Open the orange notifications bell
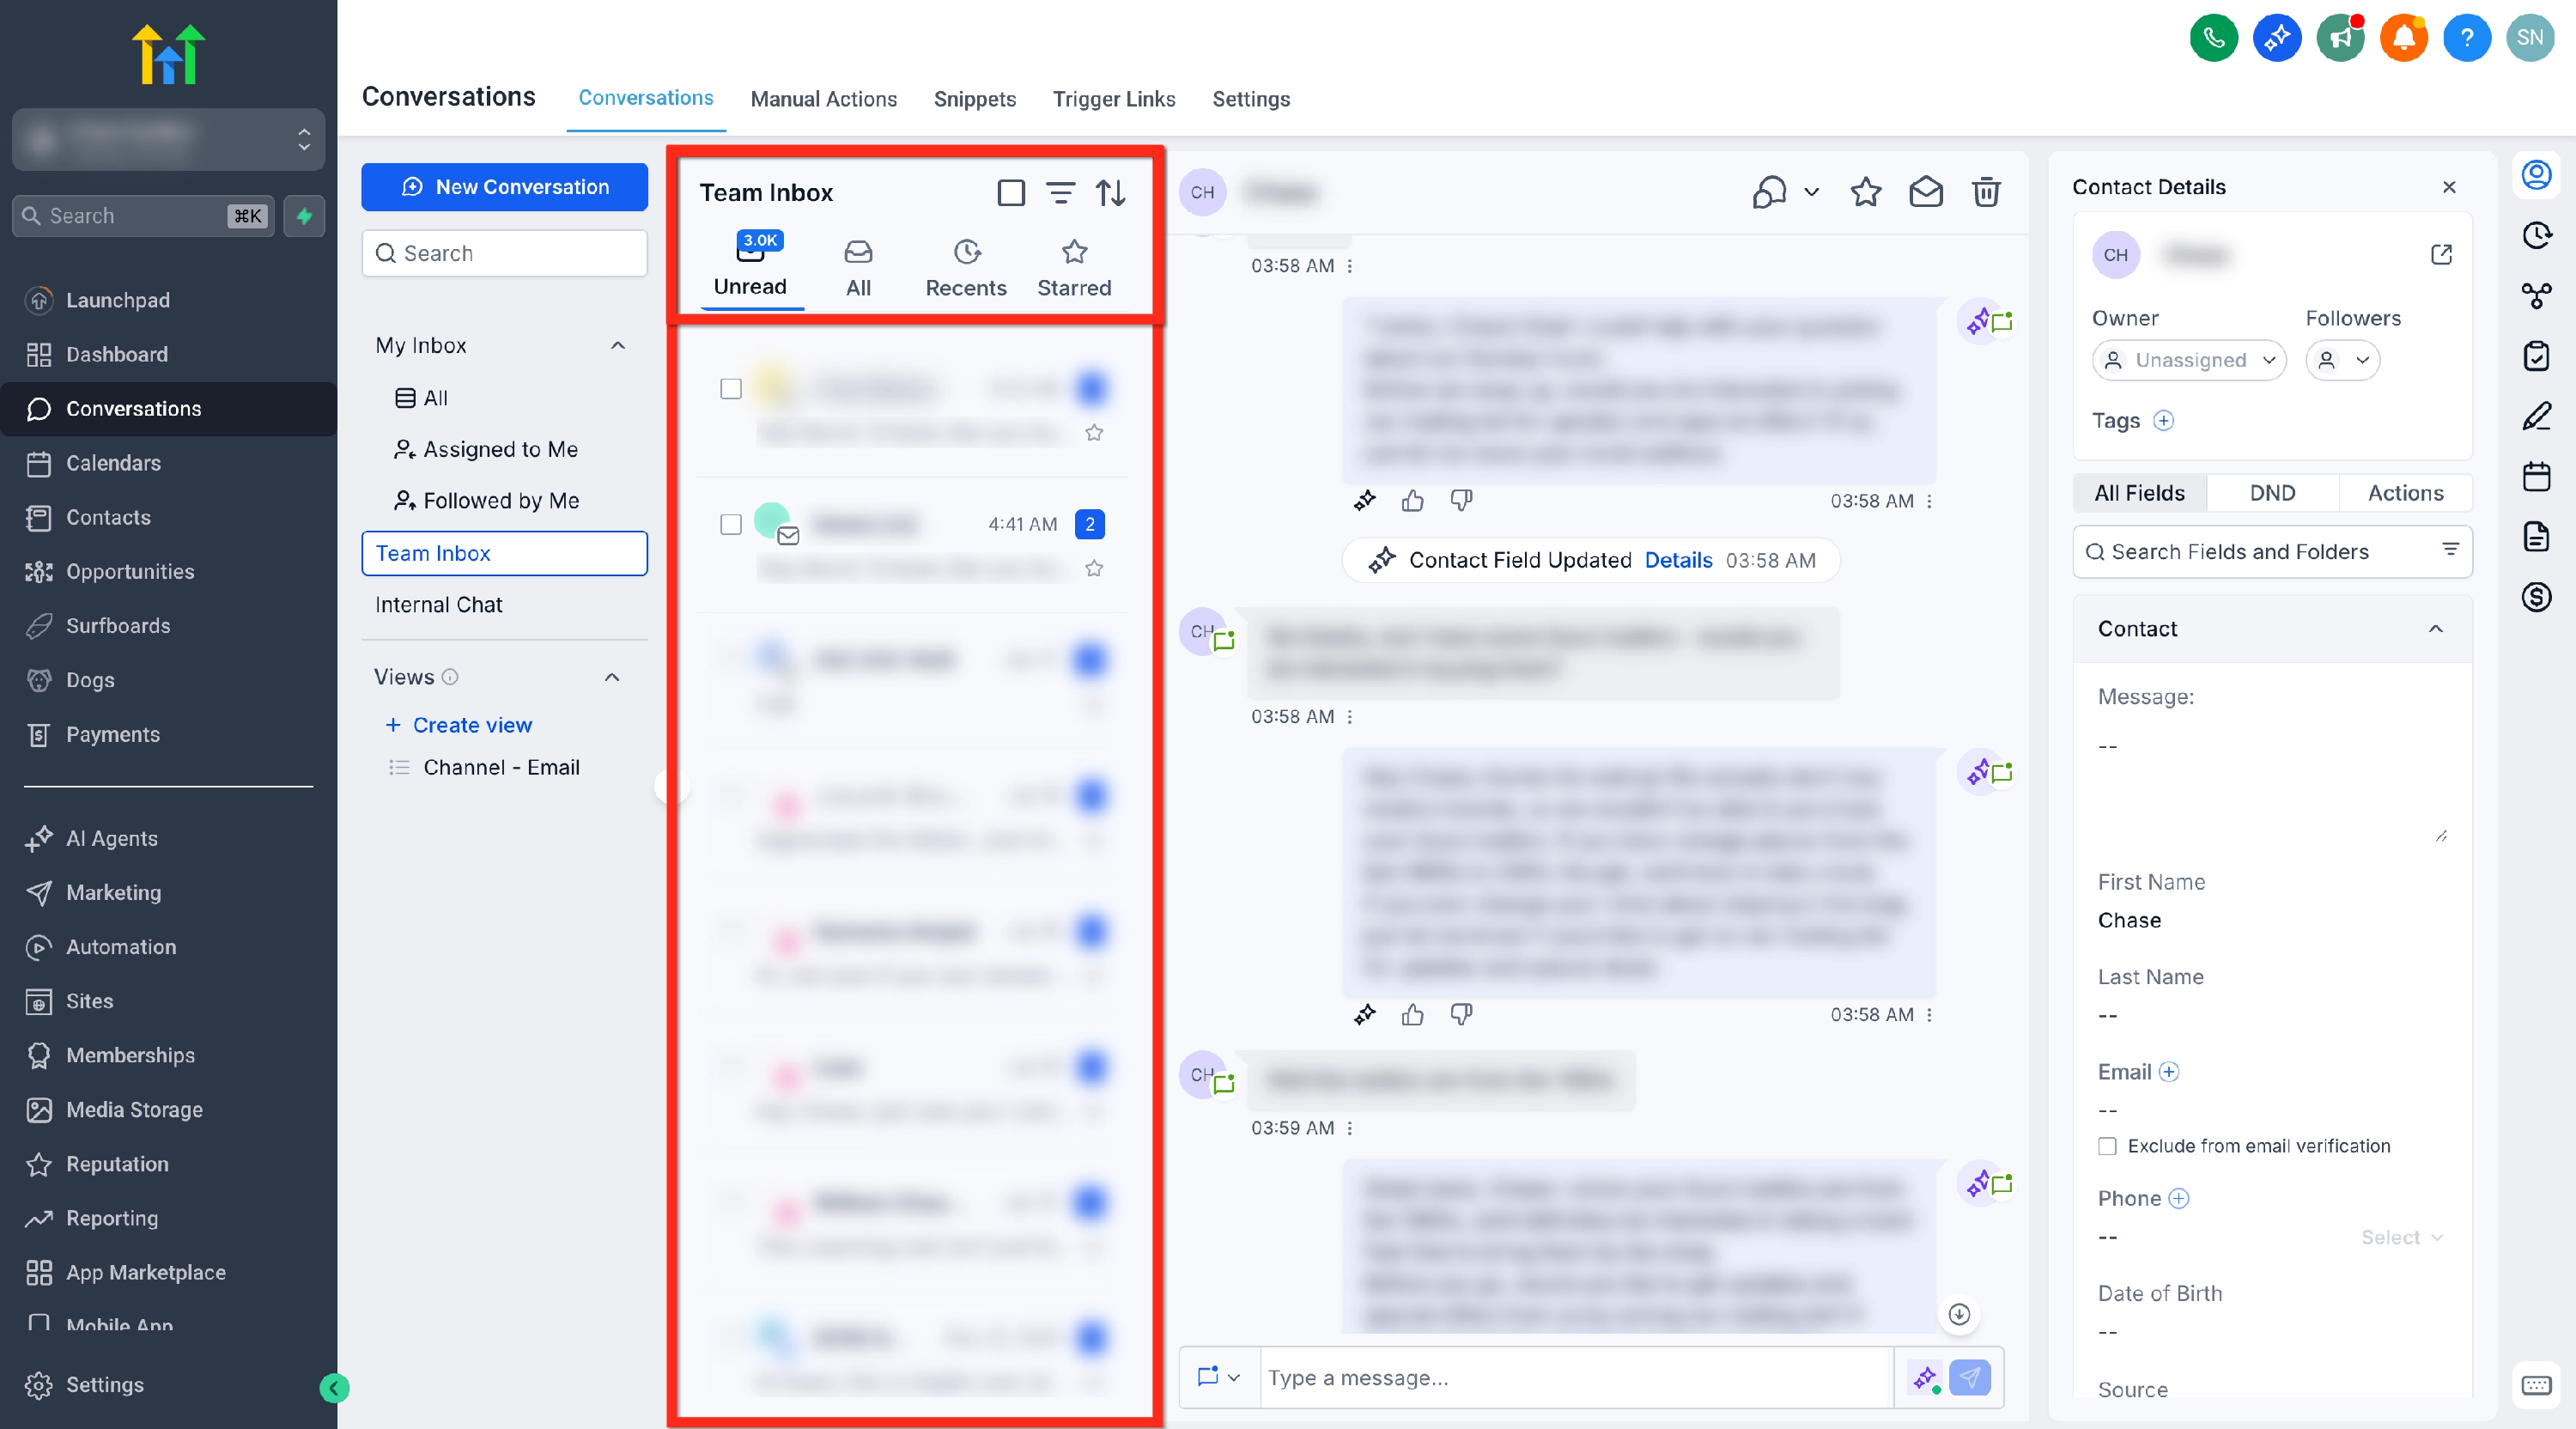This screenshot has height=1429, width=2576. click(2403, 38)
